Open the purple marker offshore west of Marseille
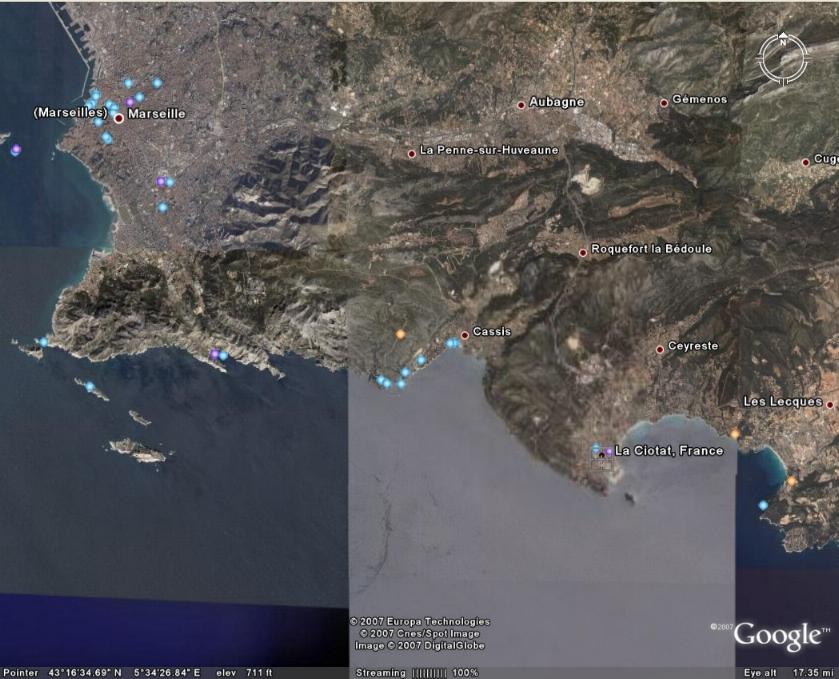 [16, 150]
